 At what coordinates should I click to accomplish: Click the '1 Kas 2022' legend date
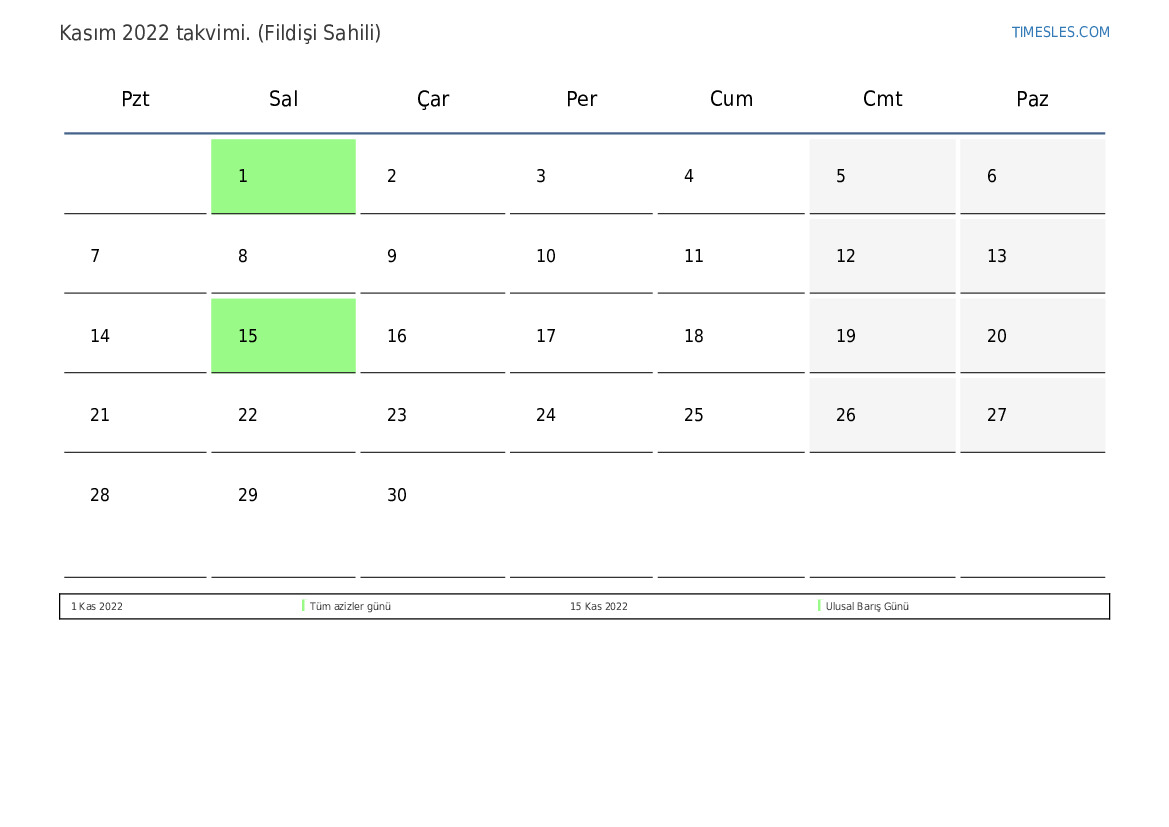point(97,606)
